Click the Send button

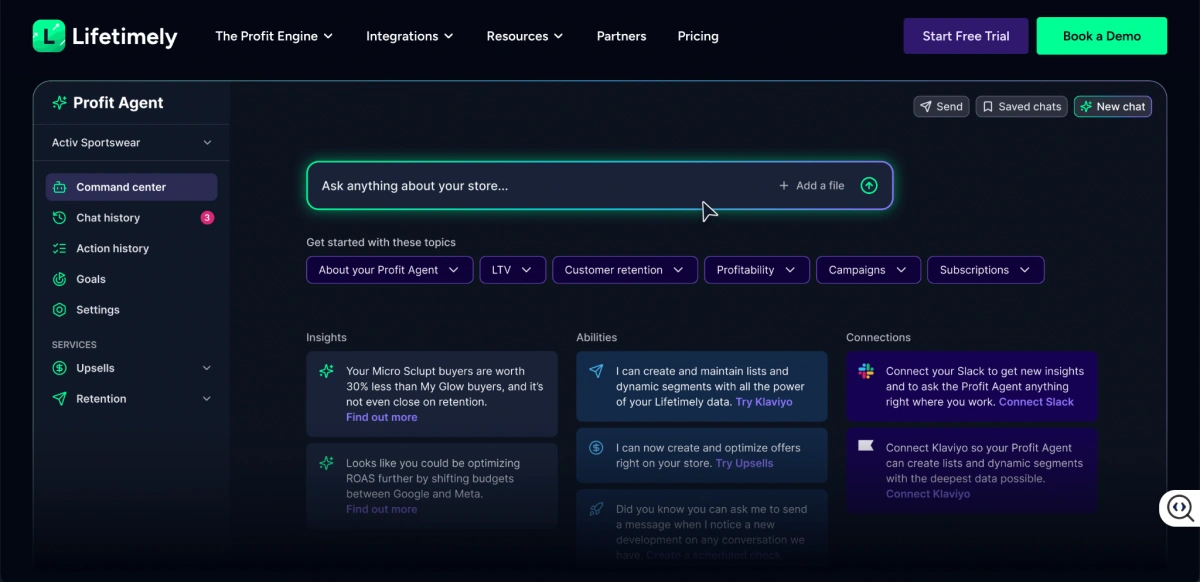[x=941, y=107]
